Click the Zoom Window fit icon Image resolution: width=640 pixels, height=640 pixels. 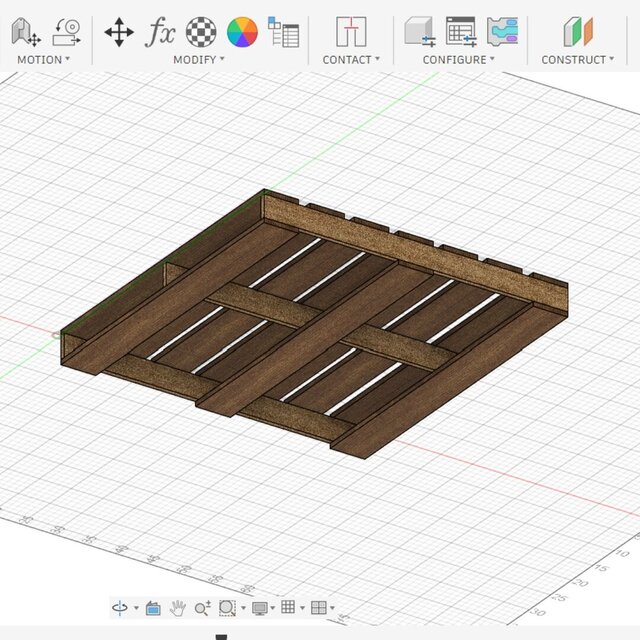coord(227,608)
